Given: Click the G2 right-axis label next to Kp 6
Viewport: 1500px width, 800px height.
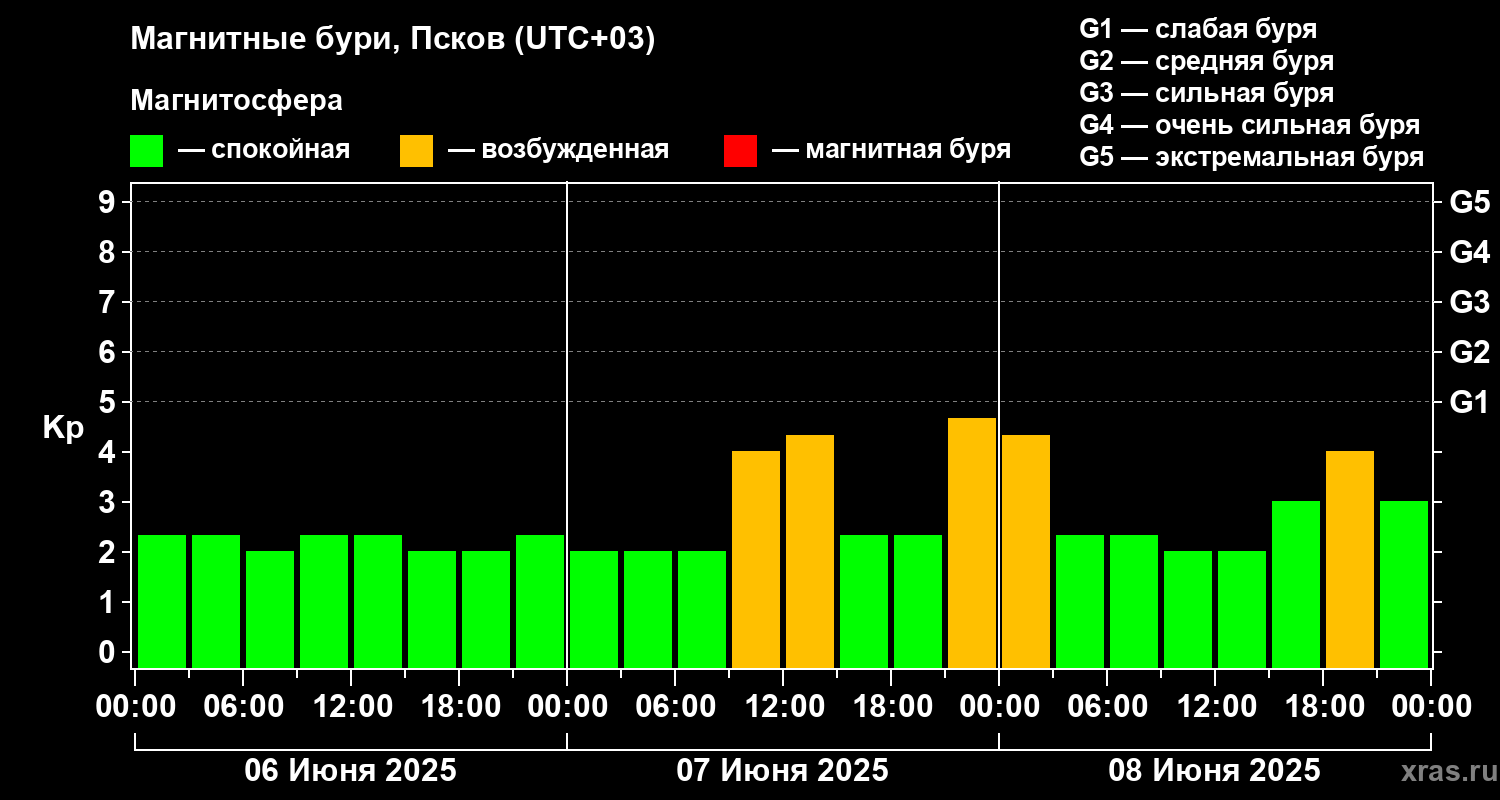Looking at the screenshot, I should (1469, 352).
